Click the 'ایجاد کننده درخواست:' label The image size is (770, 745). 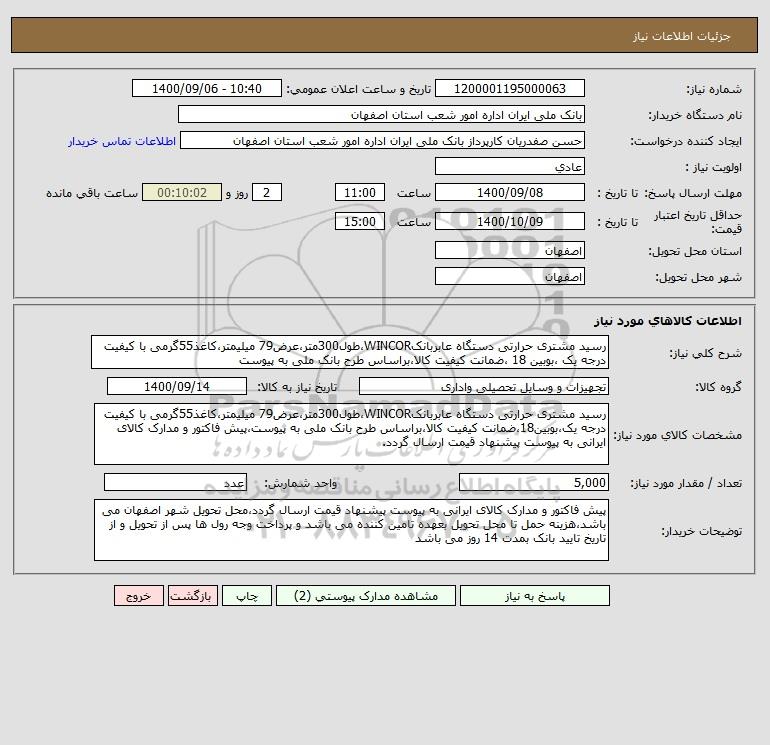click(686, 141)
